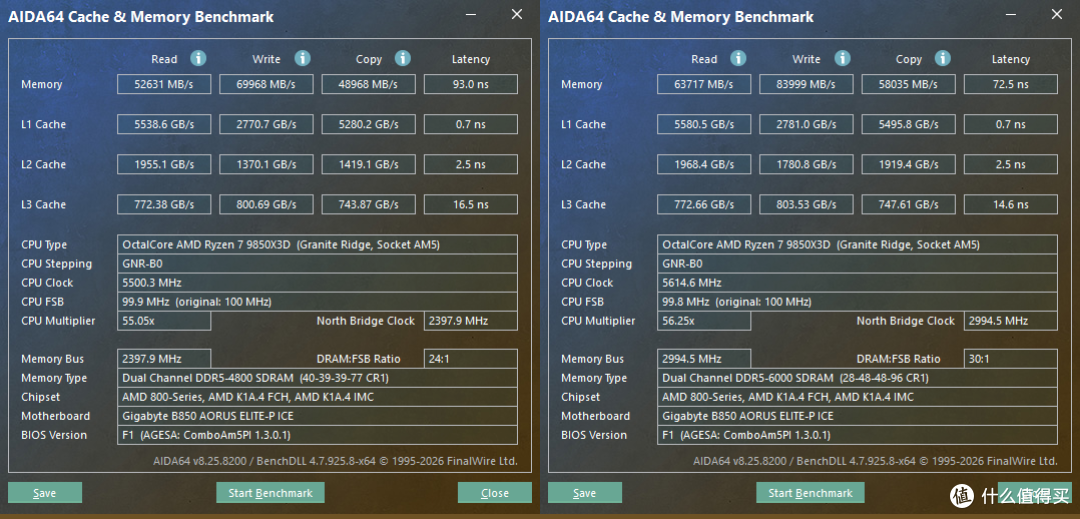Viewport: 1080px width, 519px height.
Task: Click the 5280.2 GB/s L1 copy field
Action: [368, 125]
